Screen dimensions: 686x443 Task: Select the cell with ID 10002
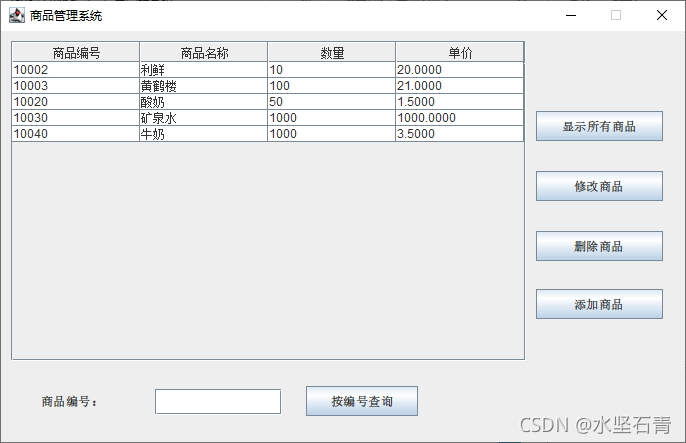76,70
